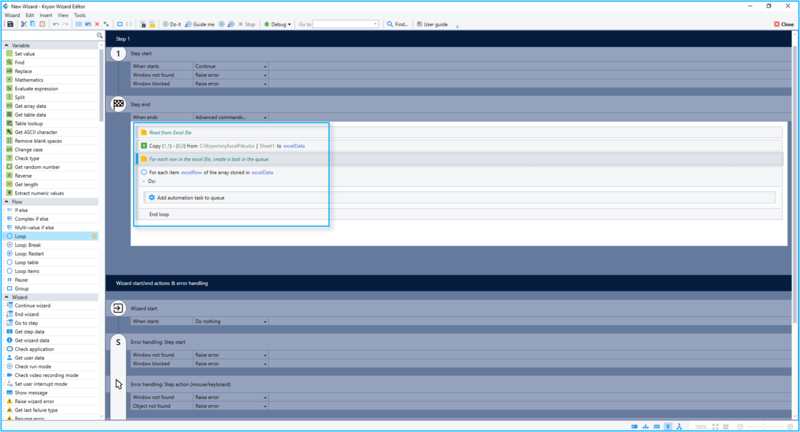The image size is (800, 432).
Task: Click the Save icon in the toolbar
Action: click(x=10, y=23)
